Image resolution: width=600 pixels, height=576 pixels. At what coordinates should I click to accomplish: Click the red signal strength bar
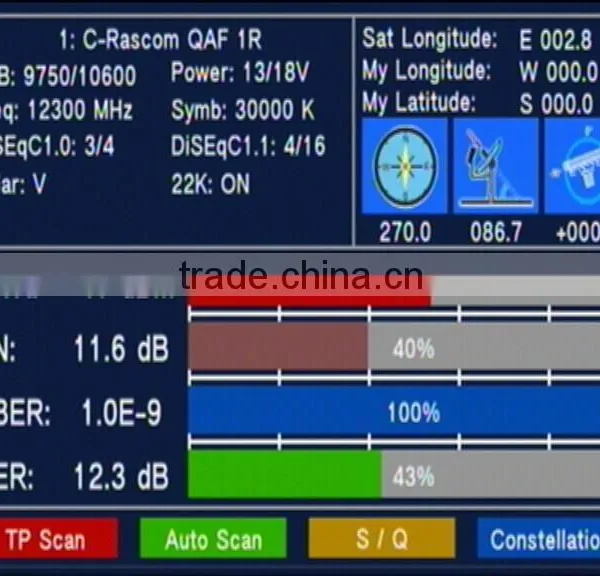[x=310, y=292]
